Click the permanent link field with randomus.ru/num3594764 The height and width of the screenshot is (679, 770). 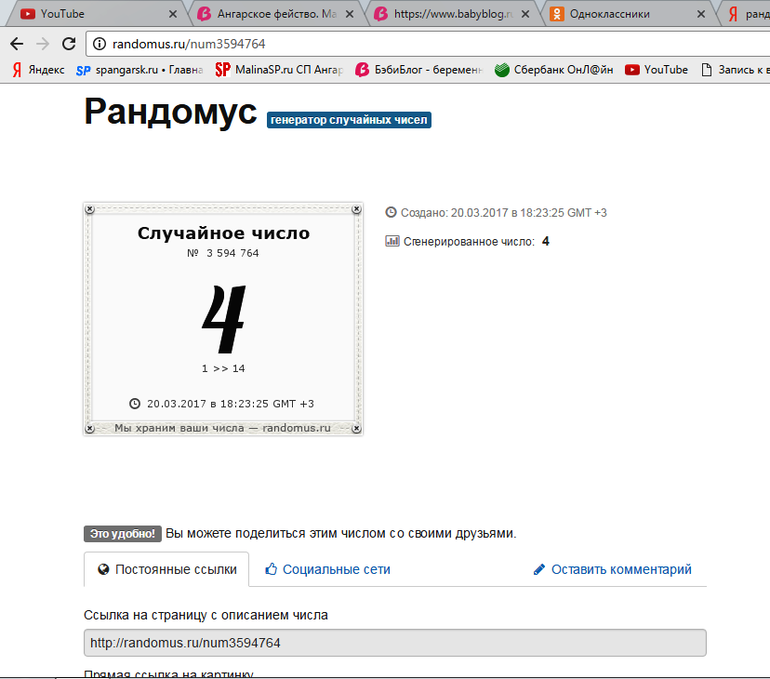point(394,642)
